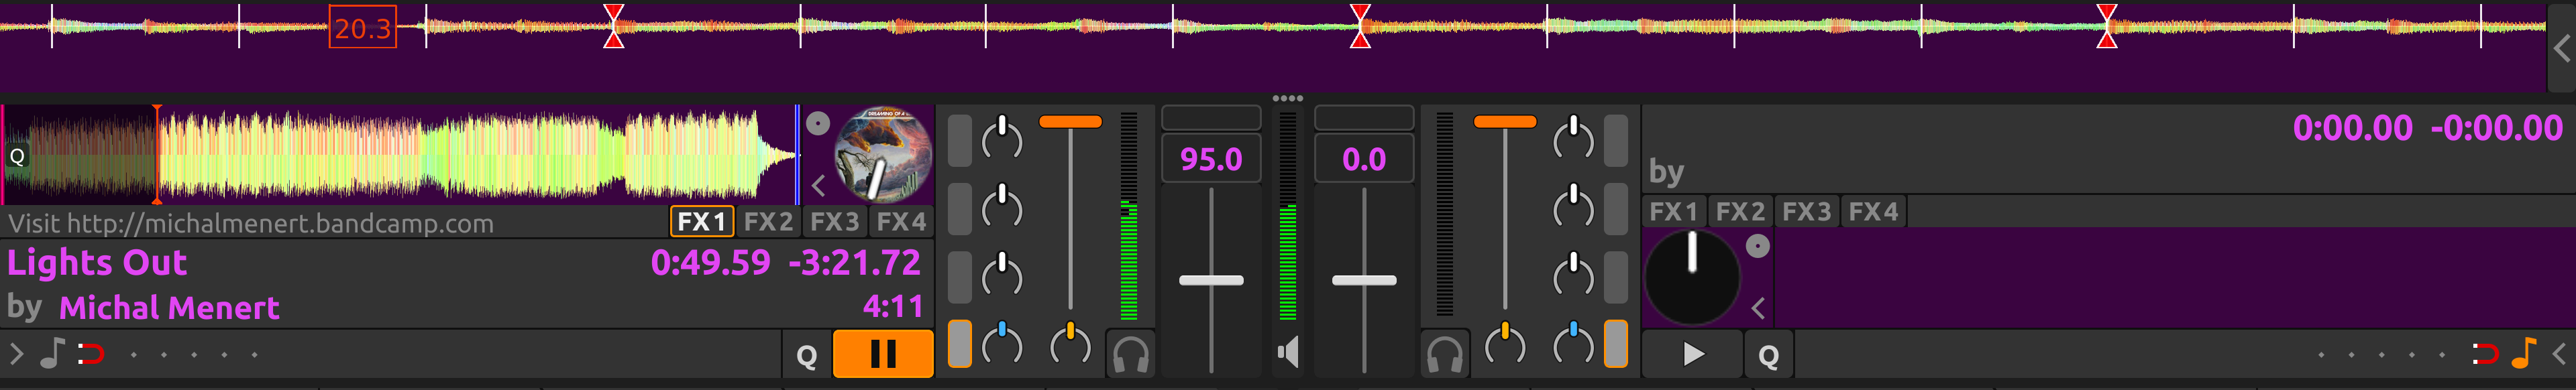Click the Lights Out track title
This screenshot has width=2576, height=390.
[97, 262]
